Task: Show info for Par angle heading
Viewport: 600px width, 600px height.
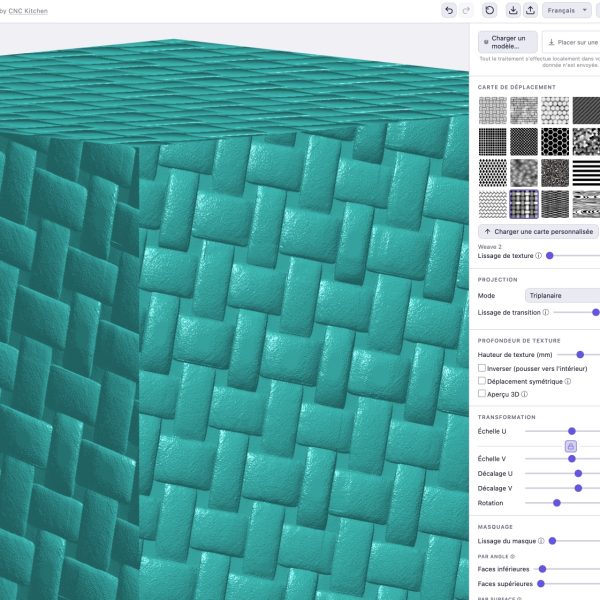Action: [x=512, y=556]
